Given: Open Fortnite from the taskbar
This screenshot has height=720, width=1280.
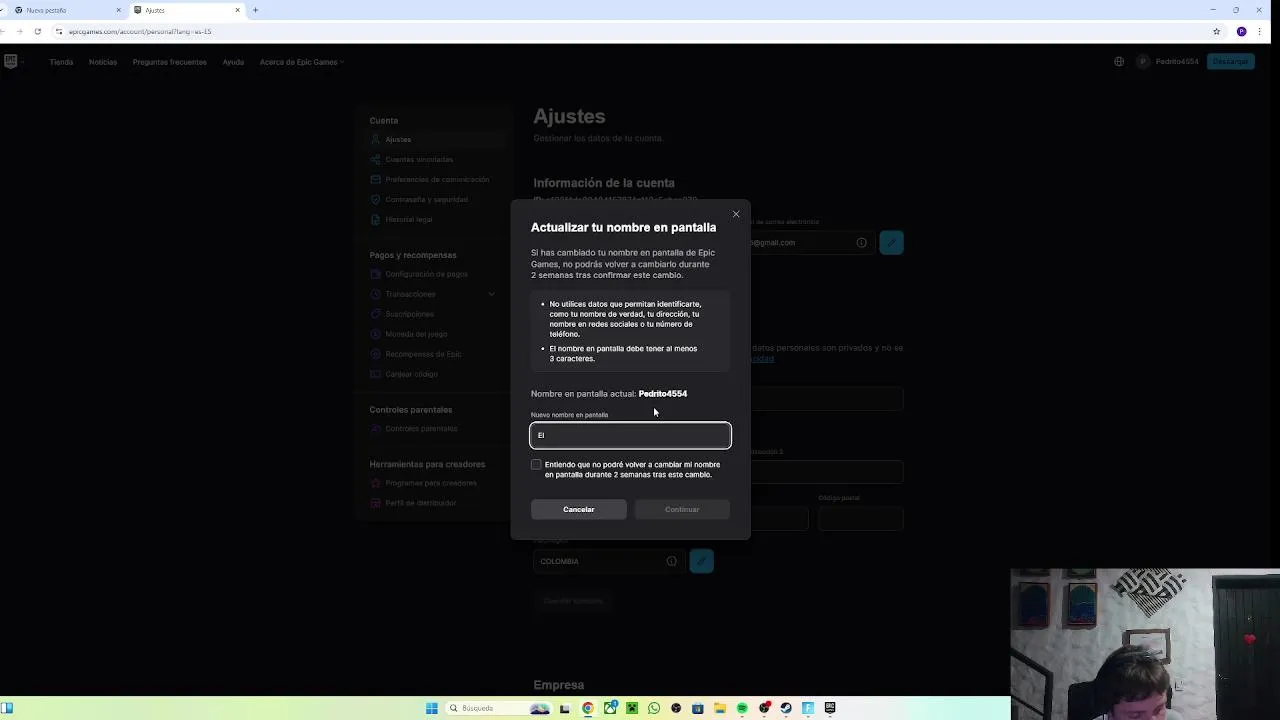Looking at the screenshot, I should pos(808,708).
